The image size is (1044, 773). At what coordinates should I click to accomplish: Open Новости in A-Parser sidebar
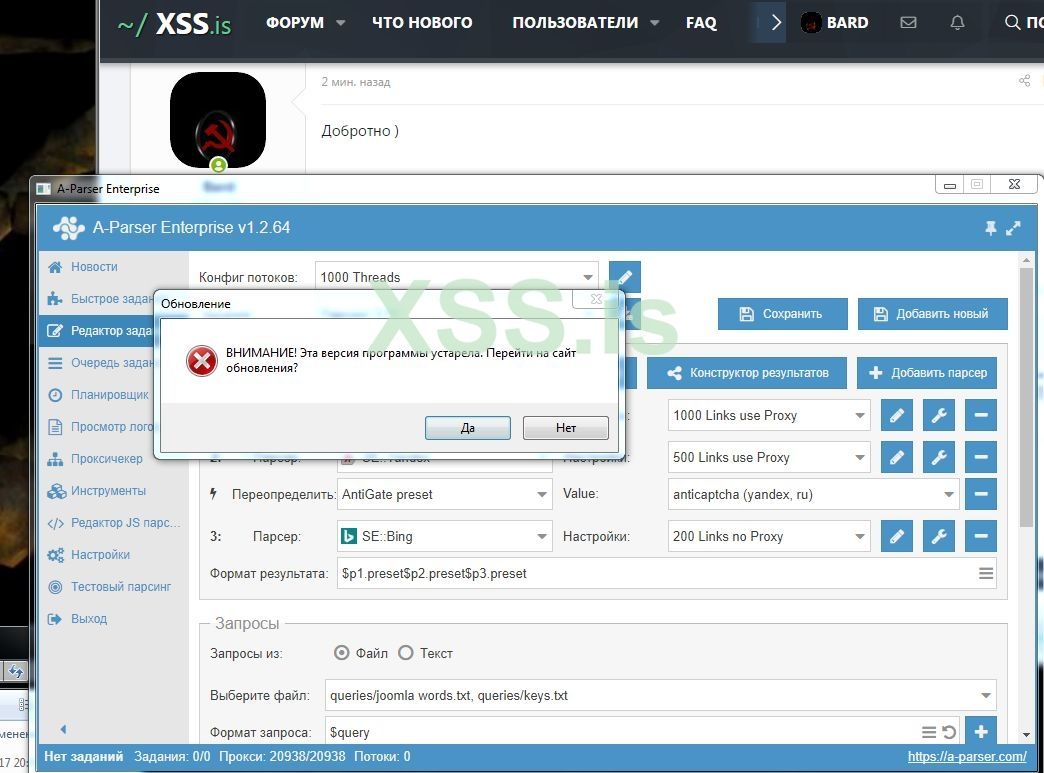coord(94,267)
